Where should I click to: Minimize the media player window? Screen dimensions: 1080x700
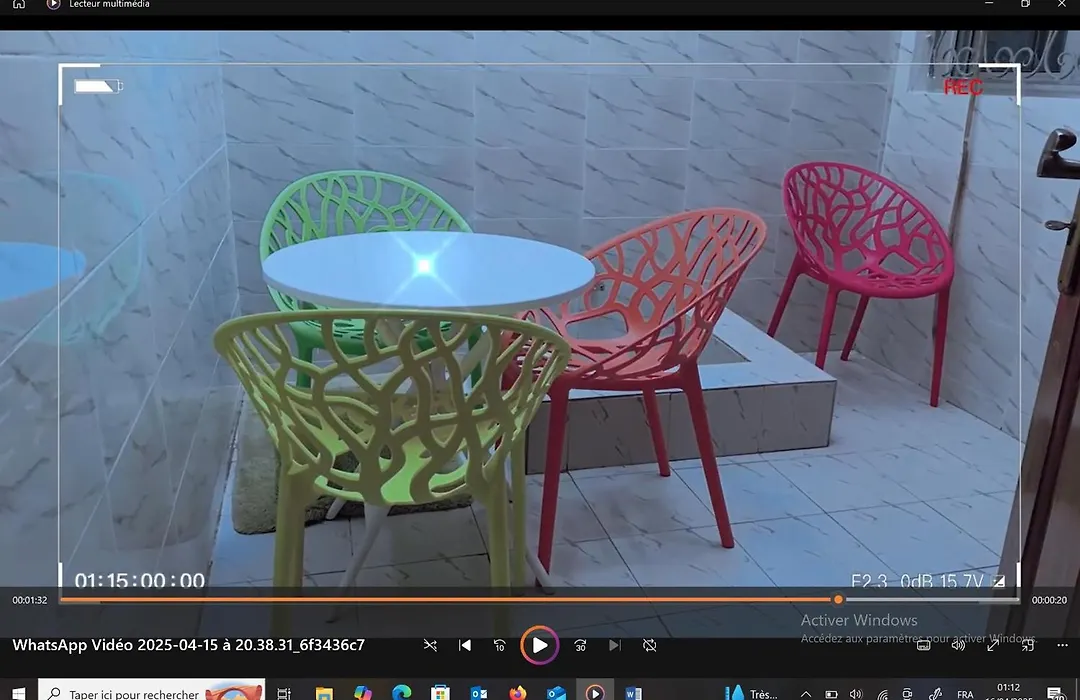pos(989,3)
